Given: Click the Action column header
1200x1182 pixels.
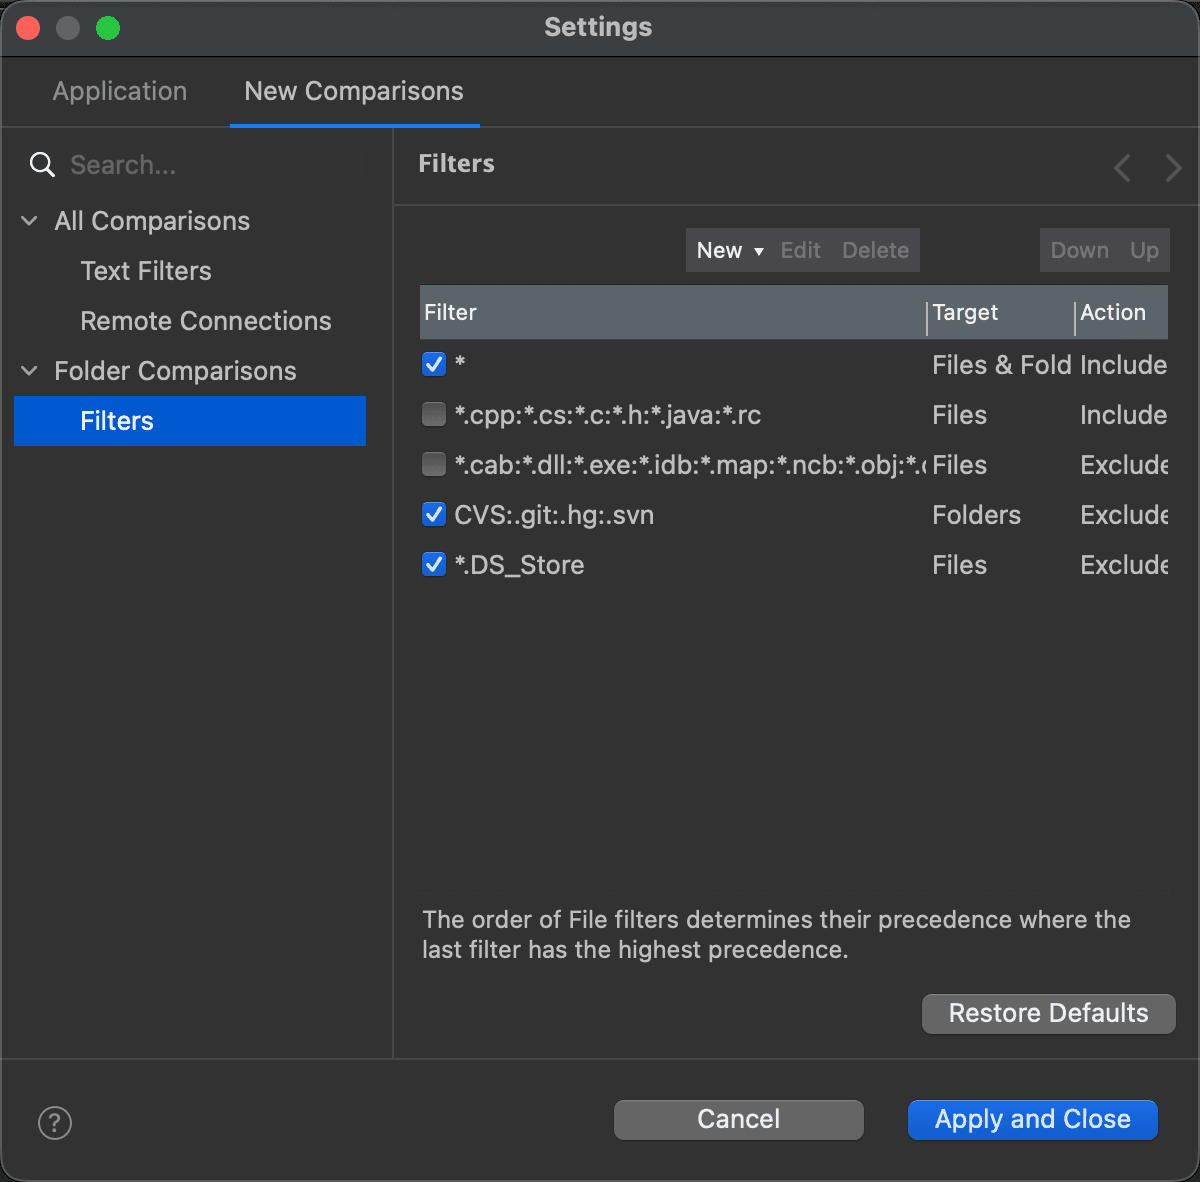Looking at the screenshot, I should point(1121,312).
